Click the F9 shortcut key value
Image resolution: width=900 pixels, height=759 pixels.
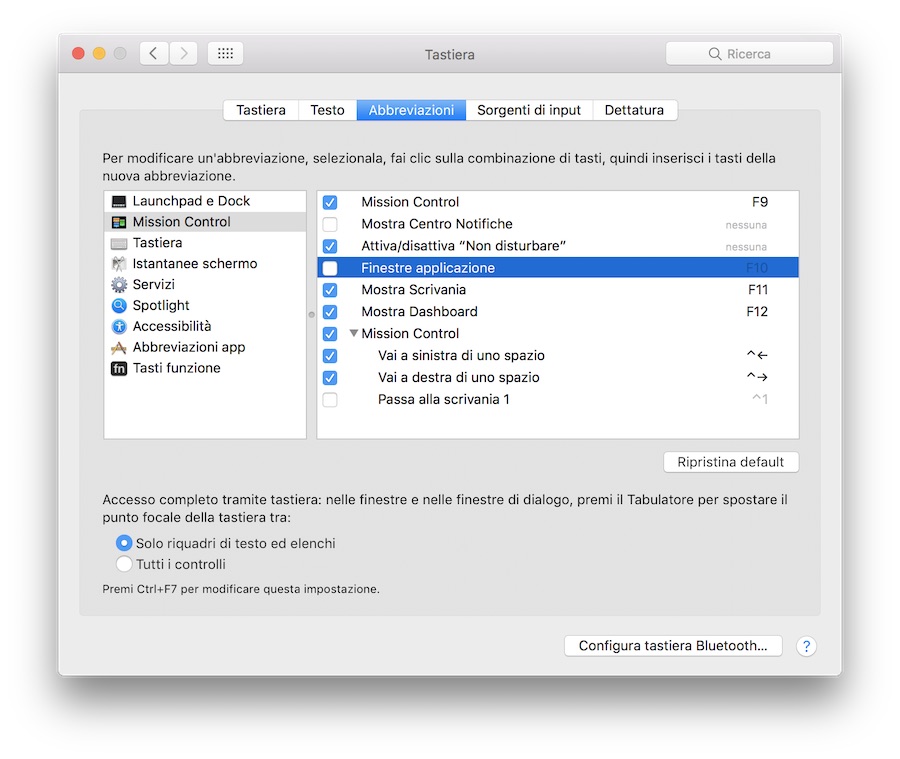point(759,202)
